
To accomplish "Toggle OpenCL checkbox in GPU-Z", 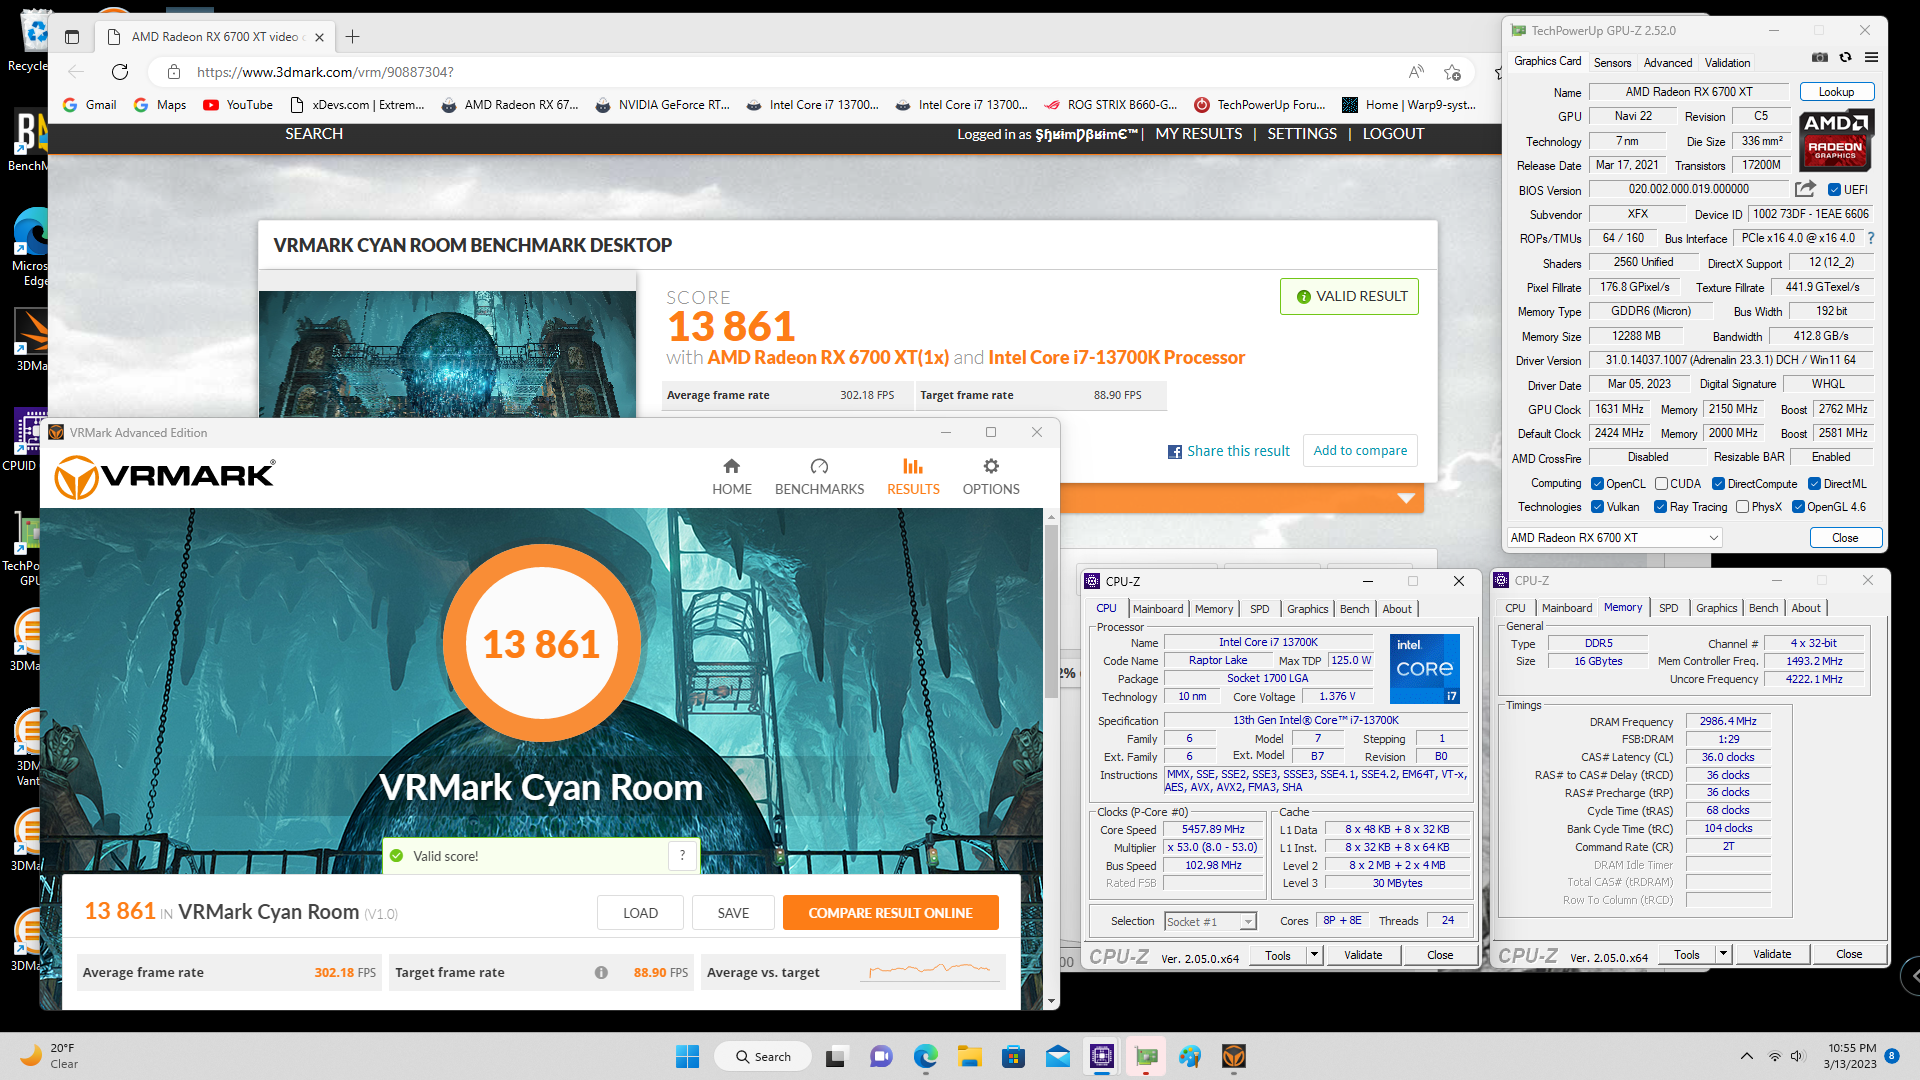I will coord(1597,484).
